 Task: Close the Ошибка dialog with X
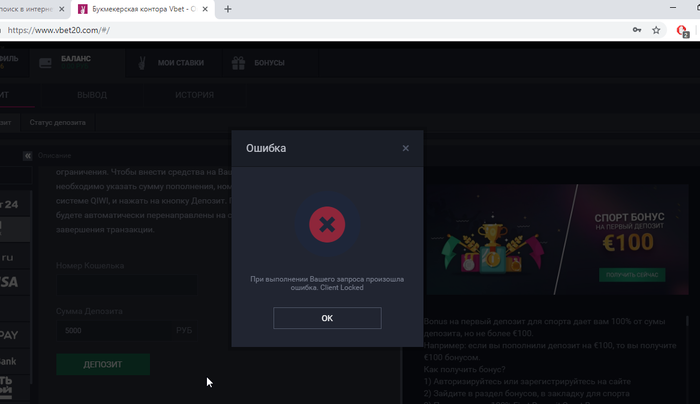[x=405, y=148]
